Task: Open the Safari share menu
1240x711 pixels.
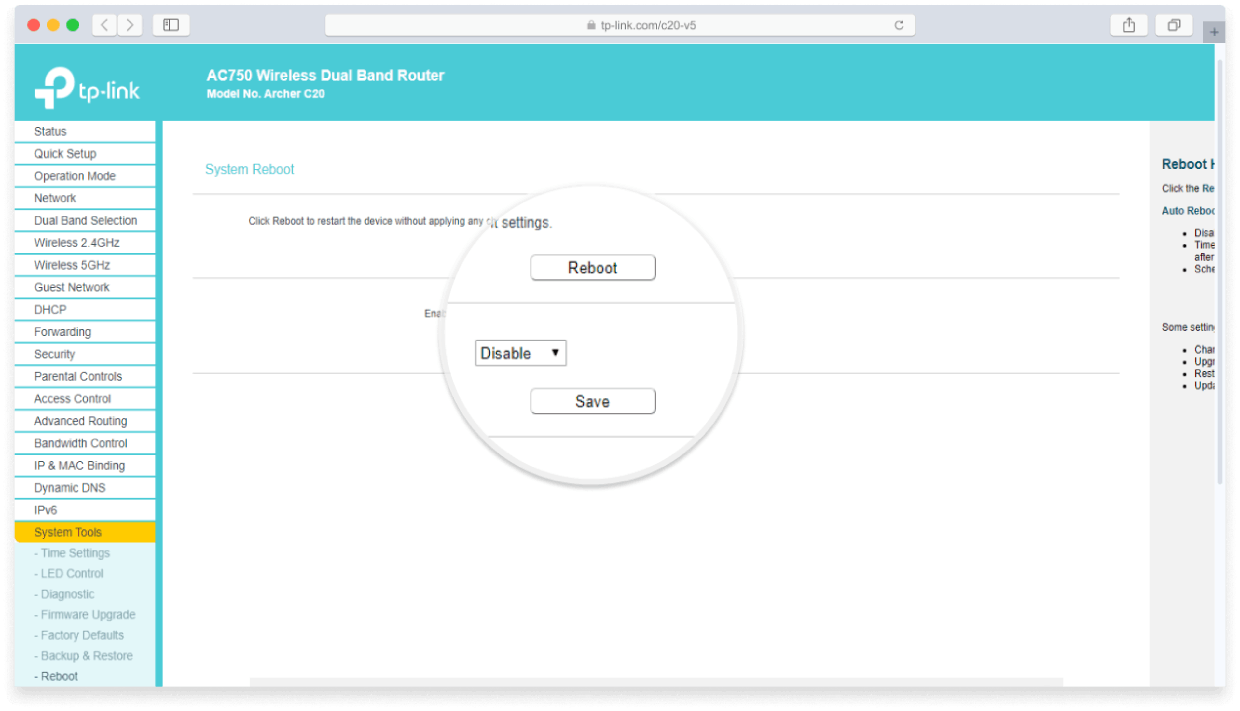Action: [x=1129, y=25]
